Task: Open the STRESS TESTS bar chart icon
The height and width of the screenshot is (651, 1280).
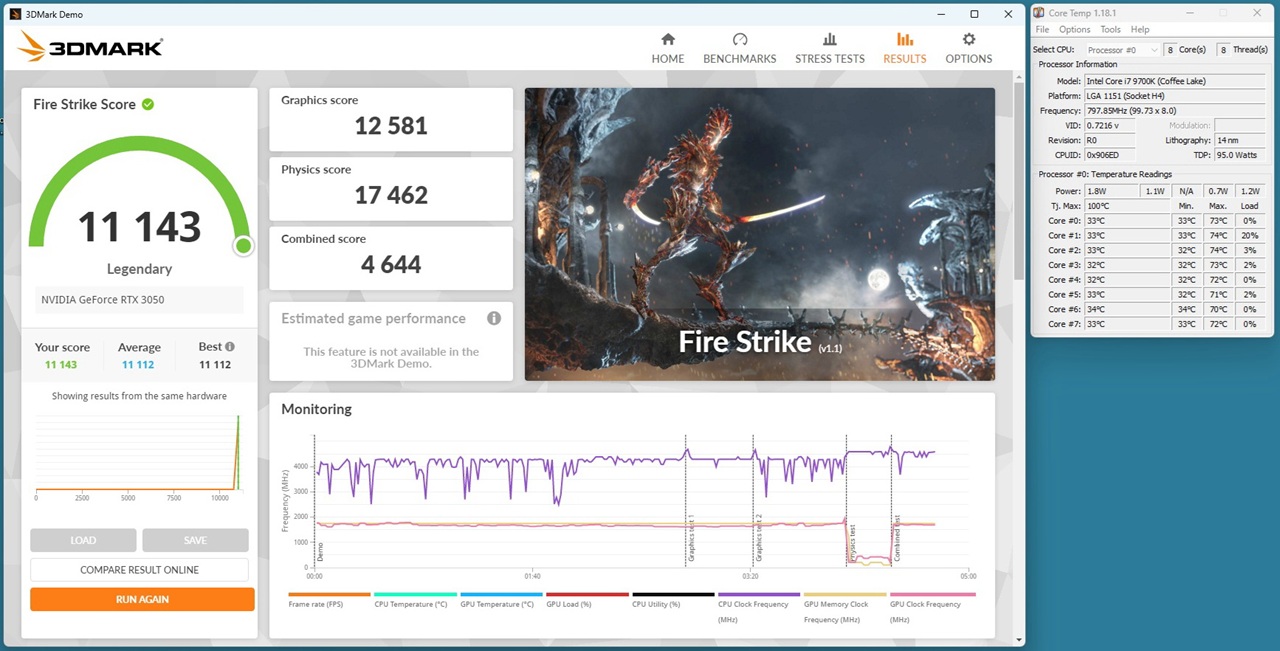Action: click(x=830, y=39)
